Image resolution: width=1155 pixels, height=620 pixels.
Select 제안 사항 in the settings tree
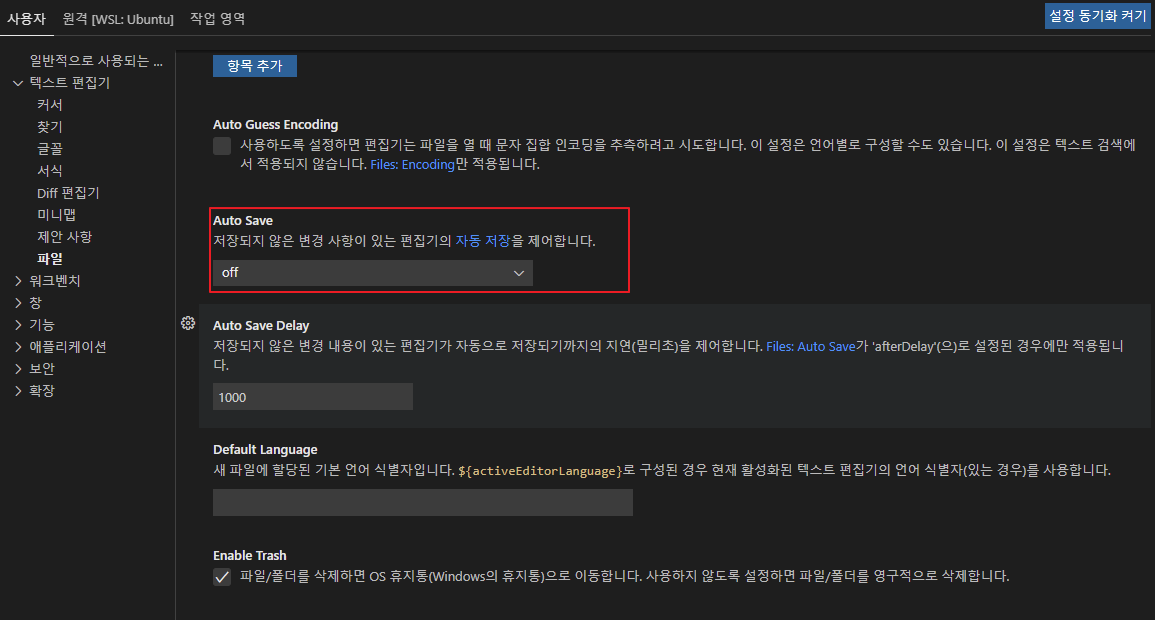point(65,237)
